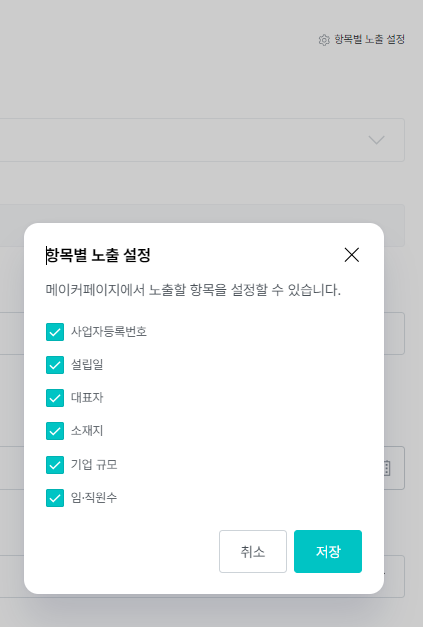The image size is (423, 627).
Task: Click the 항목별 노출 설정 dialog title
Action: 98,255
